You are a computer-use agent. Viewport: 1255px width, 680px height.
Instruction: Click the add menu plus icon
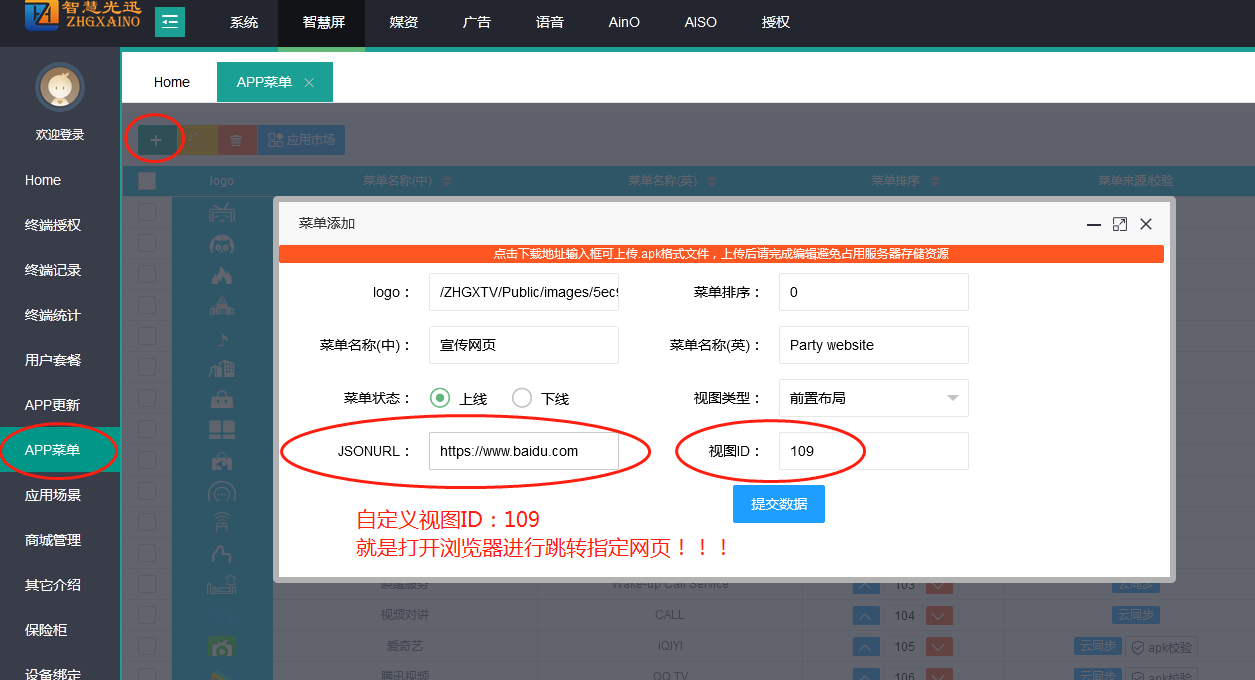click(x=155, y=140)
